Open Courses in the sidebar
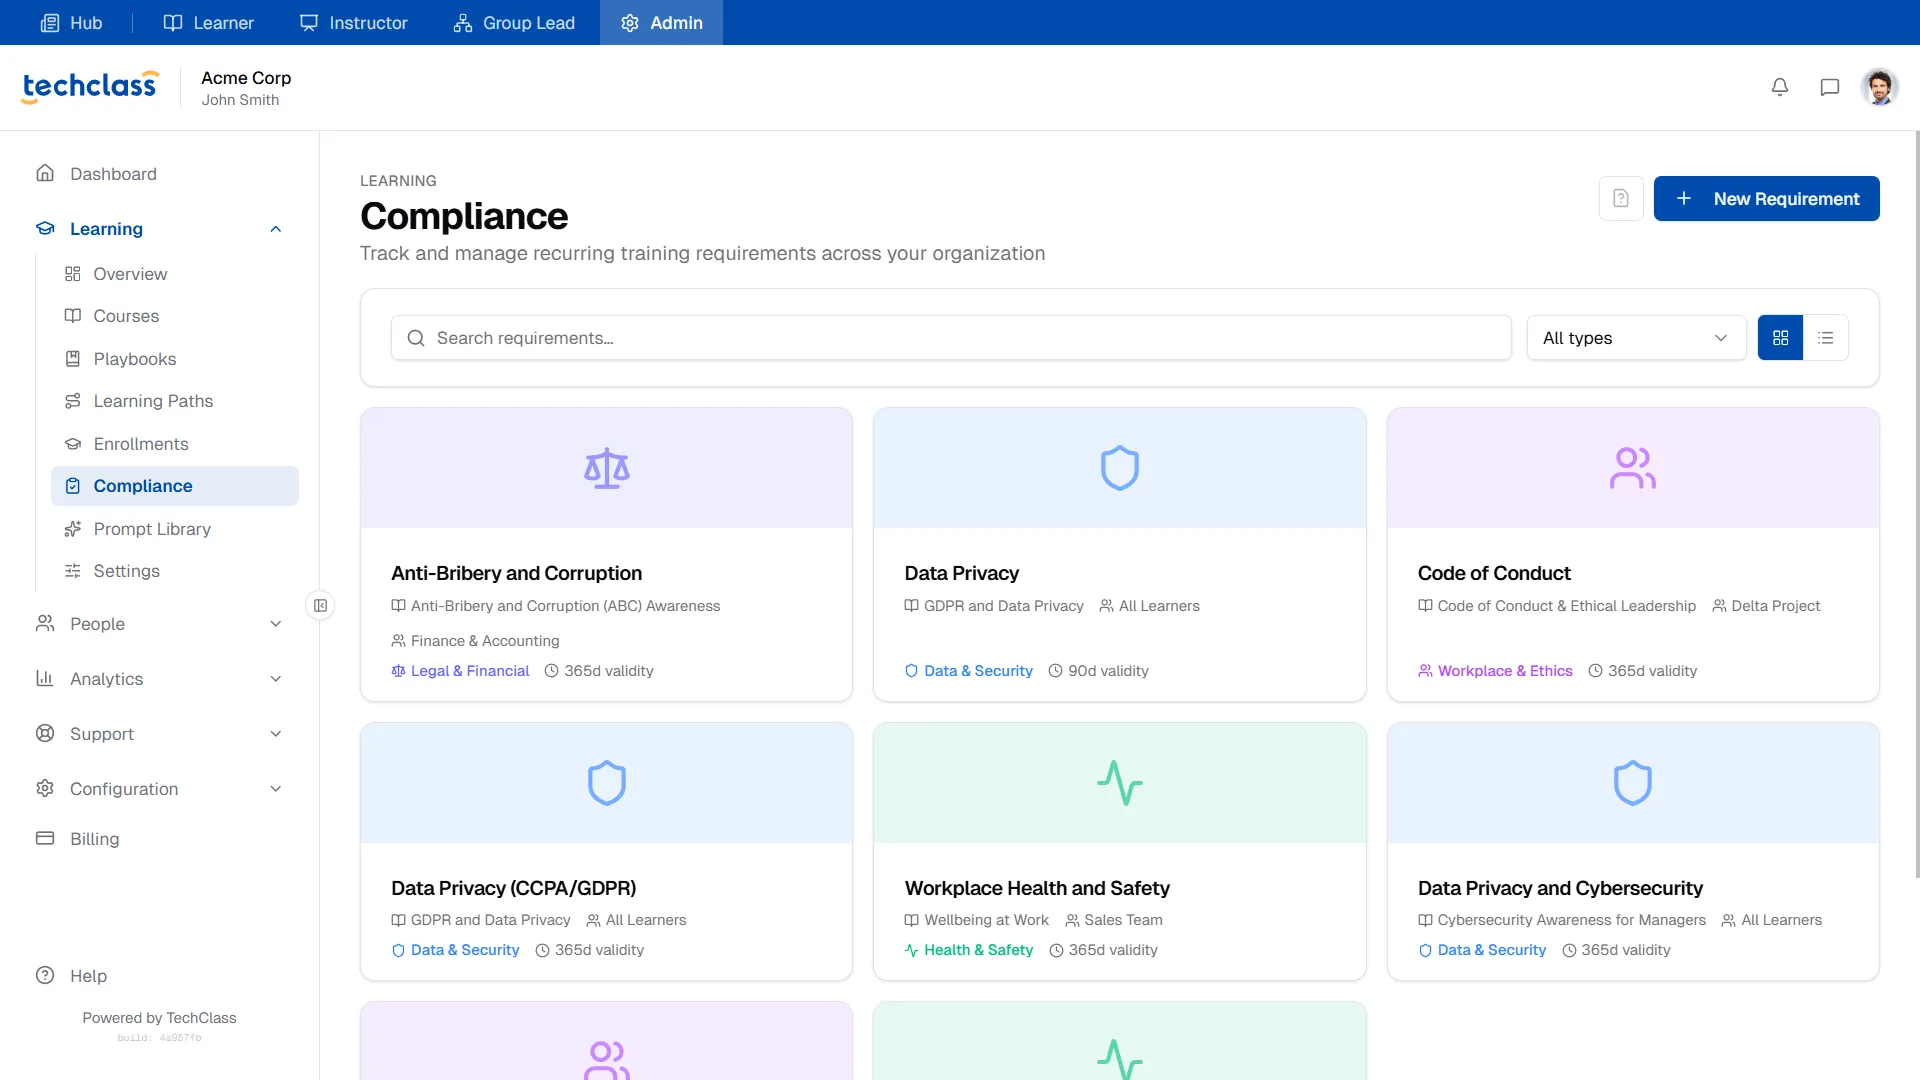The image size is (1920, 1080). (175, 316)
